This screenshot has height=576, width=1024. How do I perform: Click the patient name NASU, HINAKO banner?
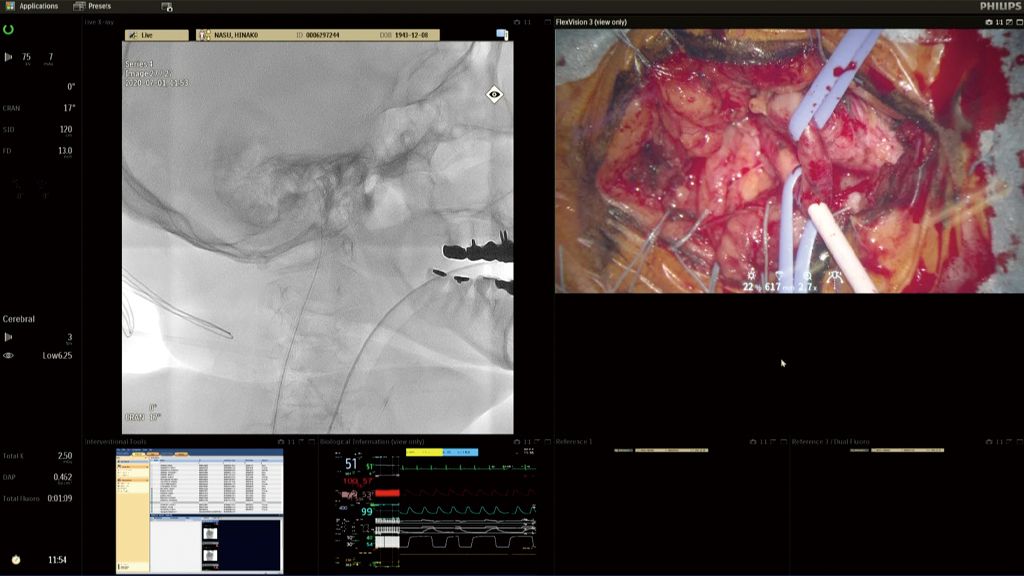(318, 35)
